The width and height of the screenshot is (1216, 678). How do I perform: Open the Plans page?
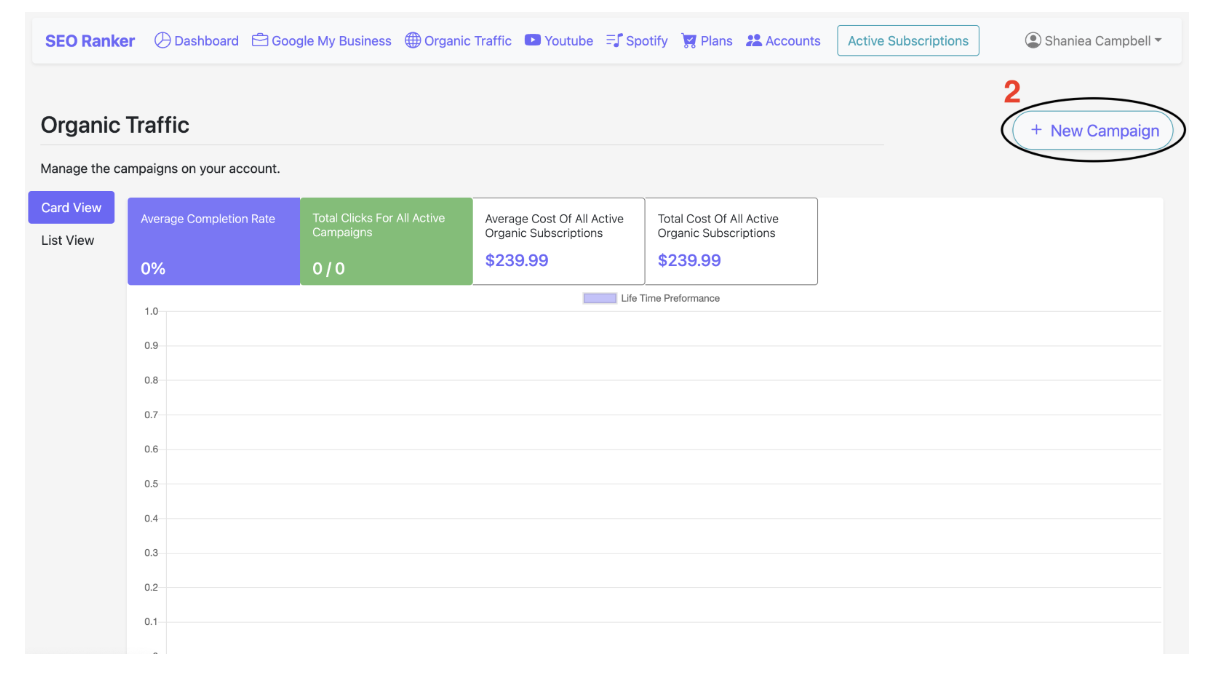click(707, 41)
